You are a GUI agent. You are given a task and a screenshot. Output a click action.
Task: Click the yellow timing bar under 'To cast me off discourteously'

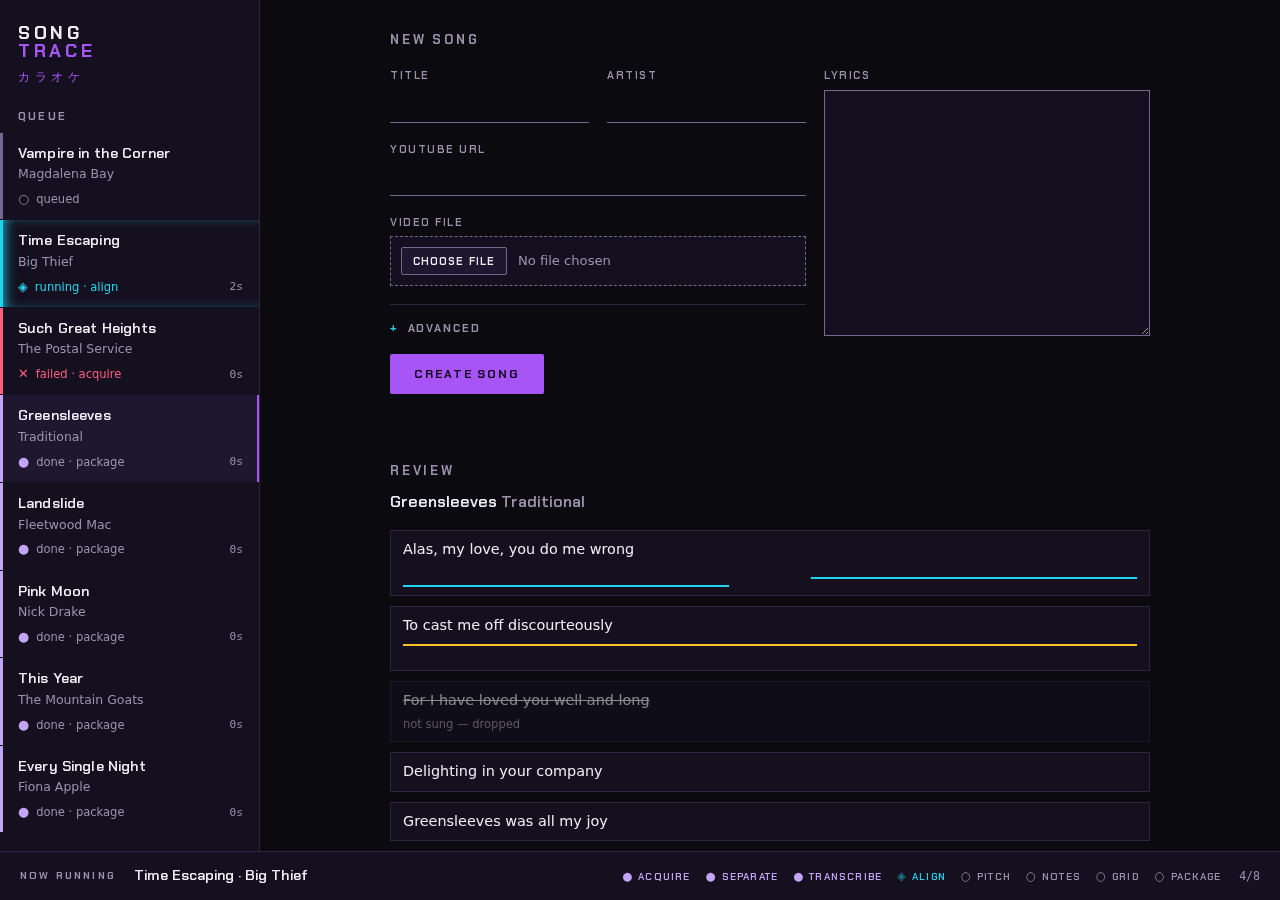(x=770, y=645)
